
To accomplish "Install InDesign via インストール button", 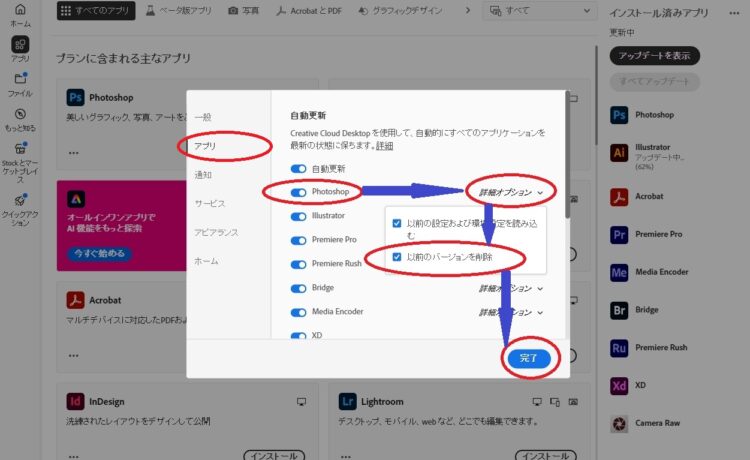I will pos(274,456).
